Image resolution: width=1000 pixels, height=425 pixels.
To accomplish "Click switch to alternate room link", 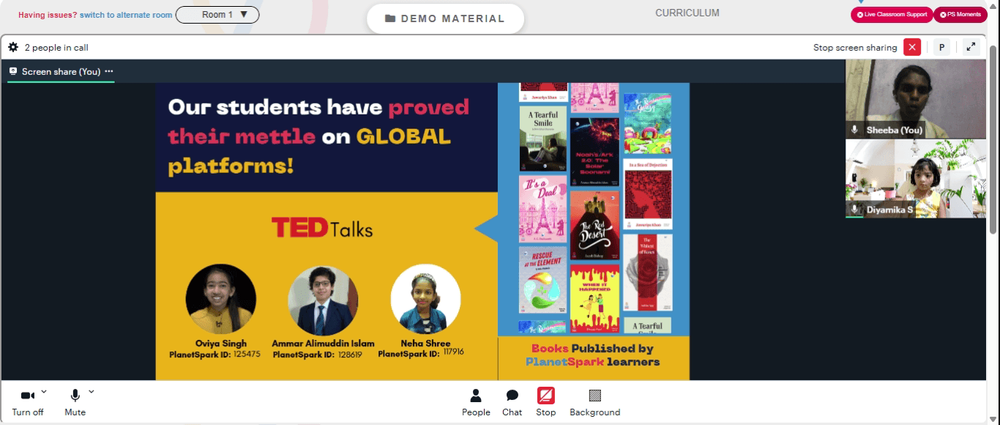I will coord(126,15).
